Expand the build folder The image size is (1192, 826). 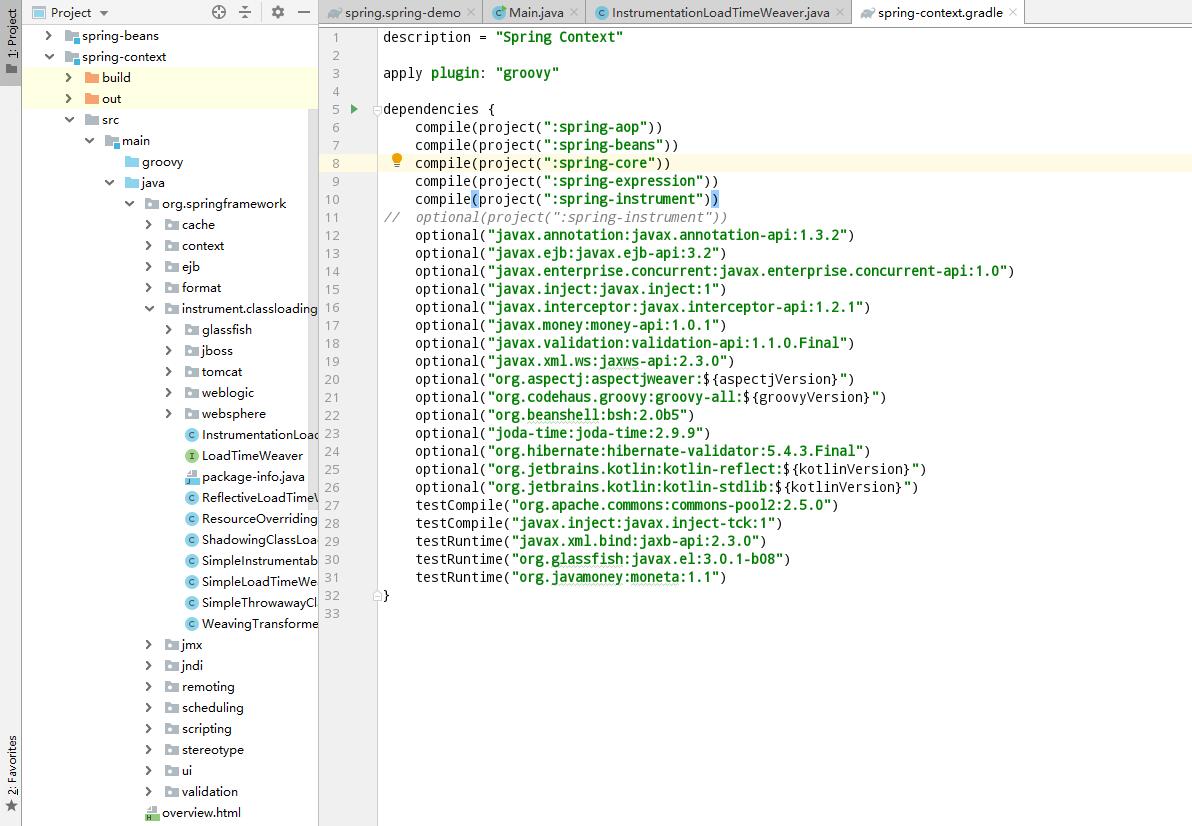[68, 78]
